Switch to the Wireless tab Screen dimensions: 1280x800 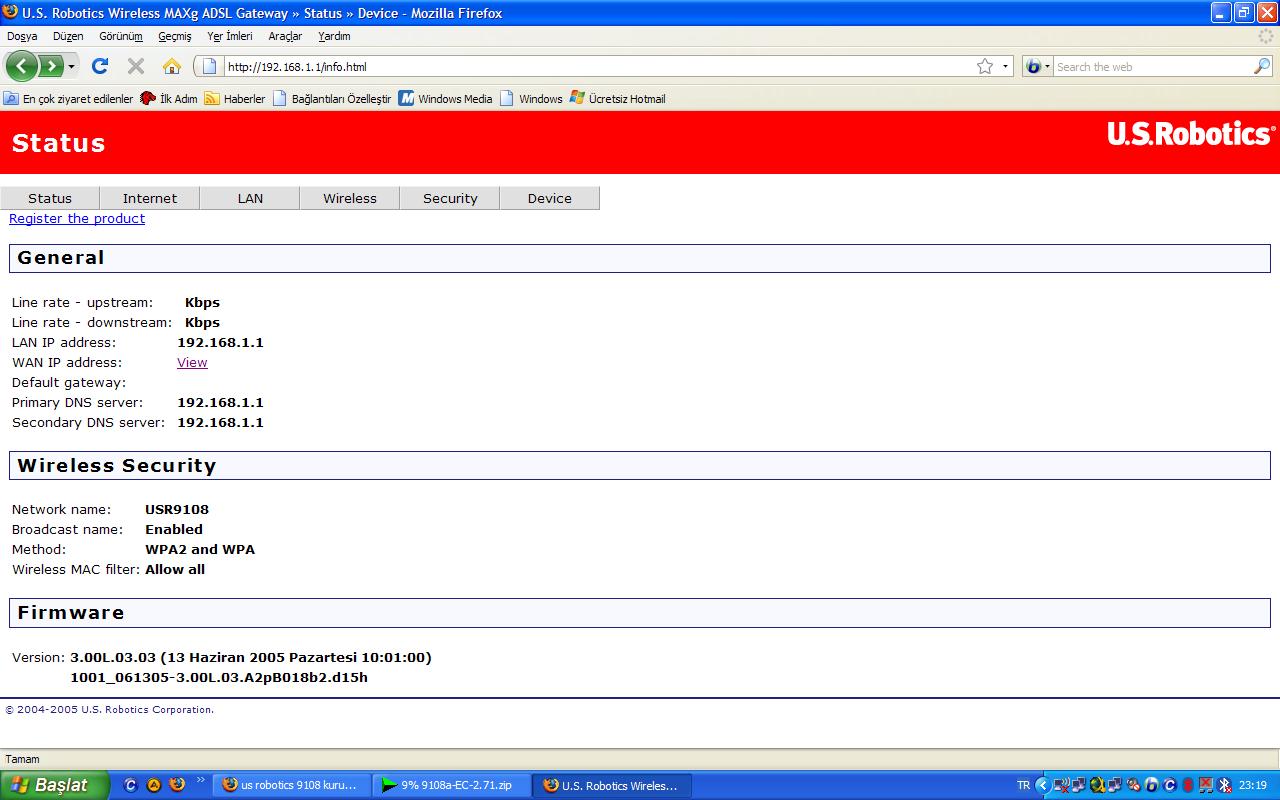pyautogui.click(x=350, y=198)
